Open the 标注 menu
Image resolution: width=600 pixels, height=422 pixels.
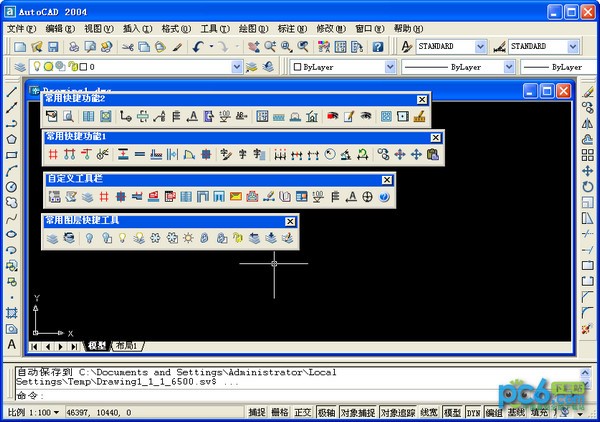coord(292,29)
